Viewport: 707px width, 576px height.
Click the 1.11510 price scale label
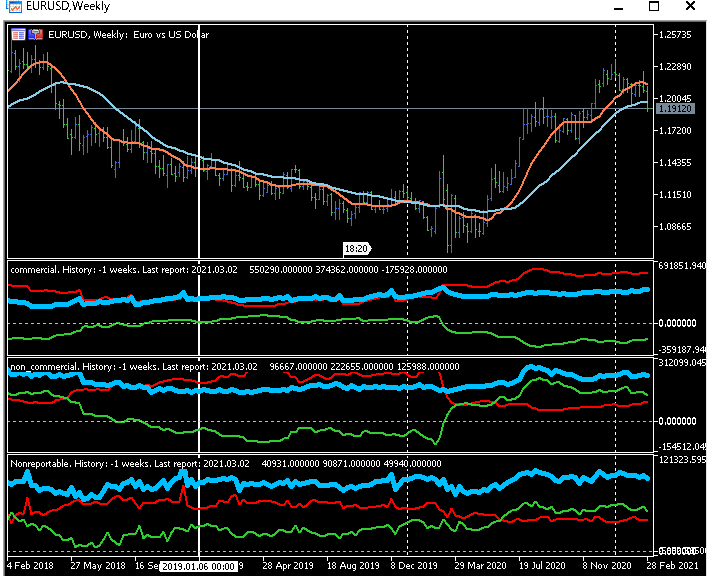pyautogui.click(x=675, y=195)
